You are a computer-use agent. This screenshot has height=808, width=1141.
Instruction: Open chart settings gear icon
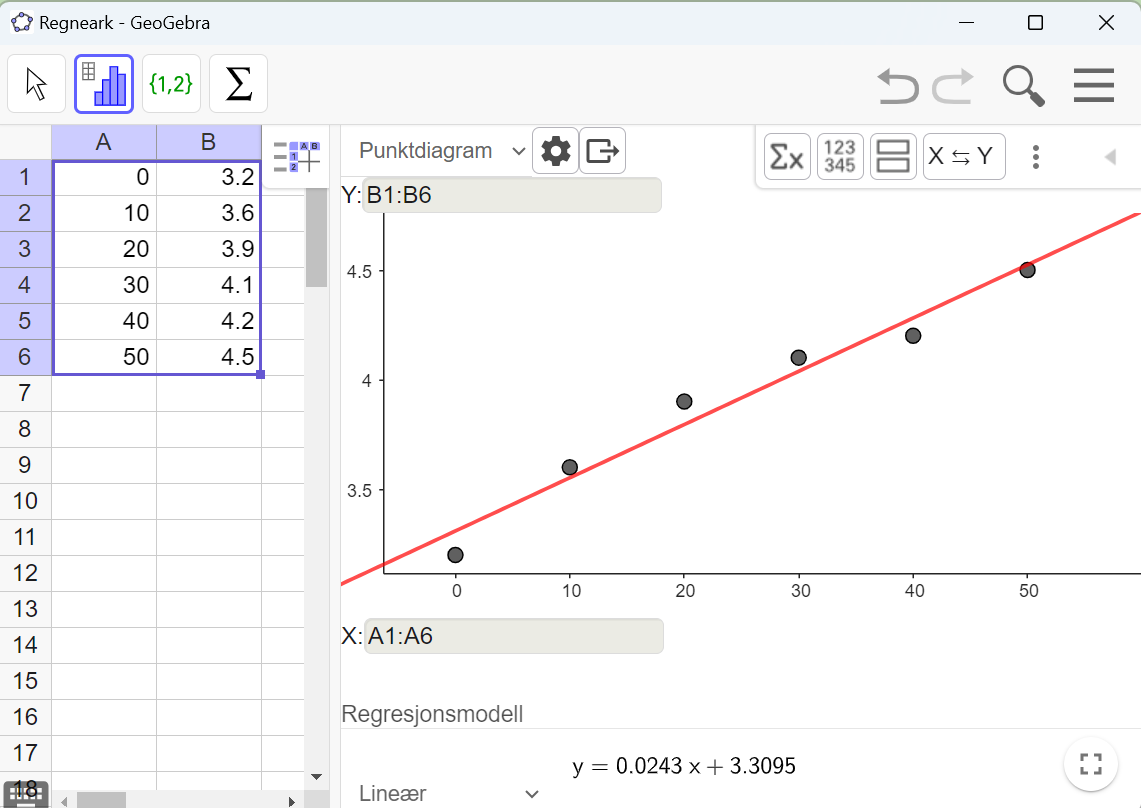pos(556,151)
